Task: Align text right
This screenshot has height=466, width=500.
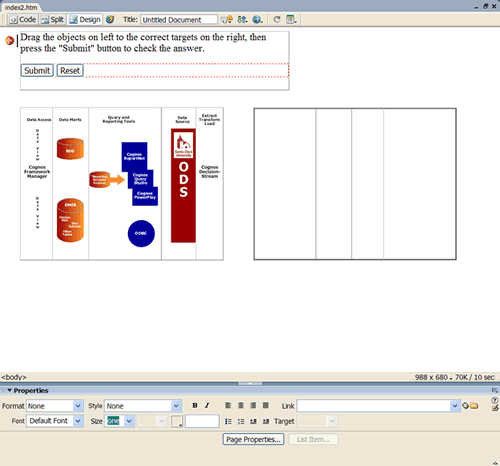Action: (253, 405)
